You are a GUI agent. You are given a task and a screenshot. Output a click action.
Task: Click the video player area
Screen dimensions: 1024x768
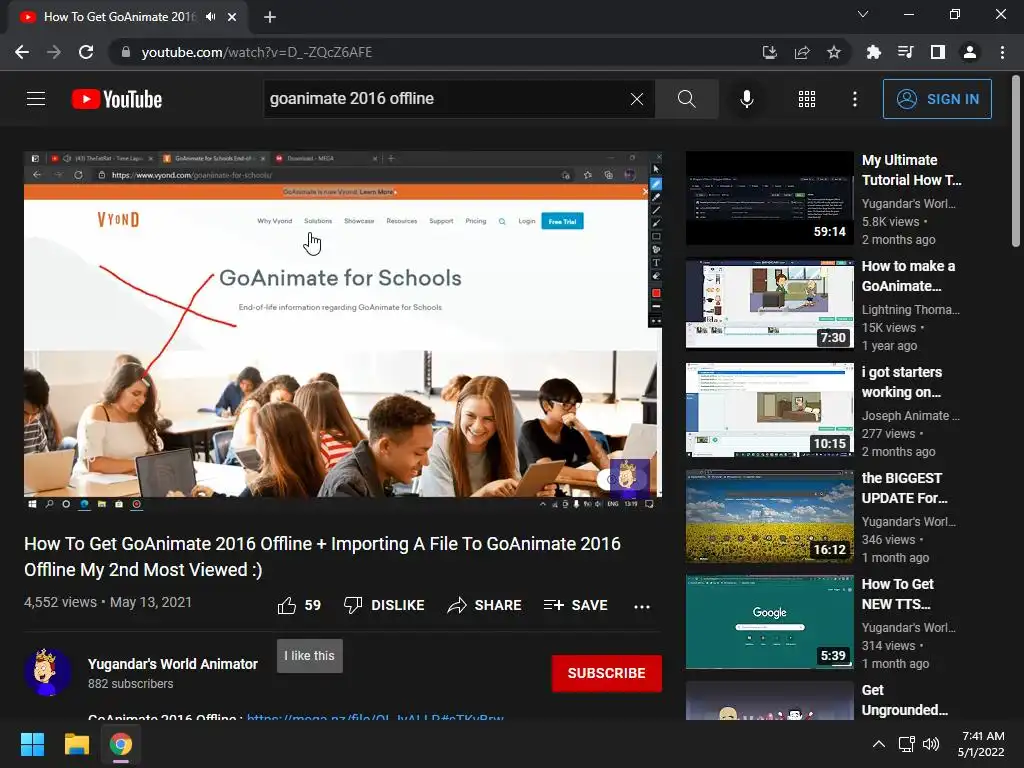click(343, 331)
